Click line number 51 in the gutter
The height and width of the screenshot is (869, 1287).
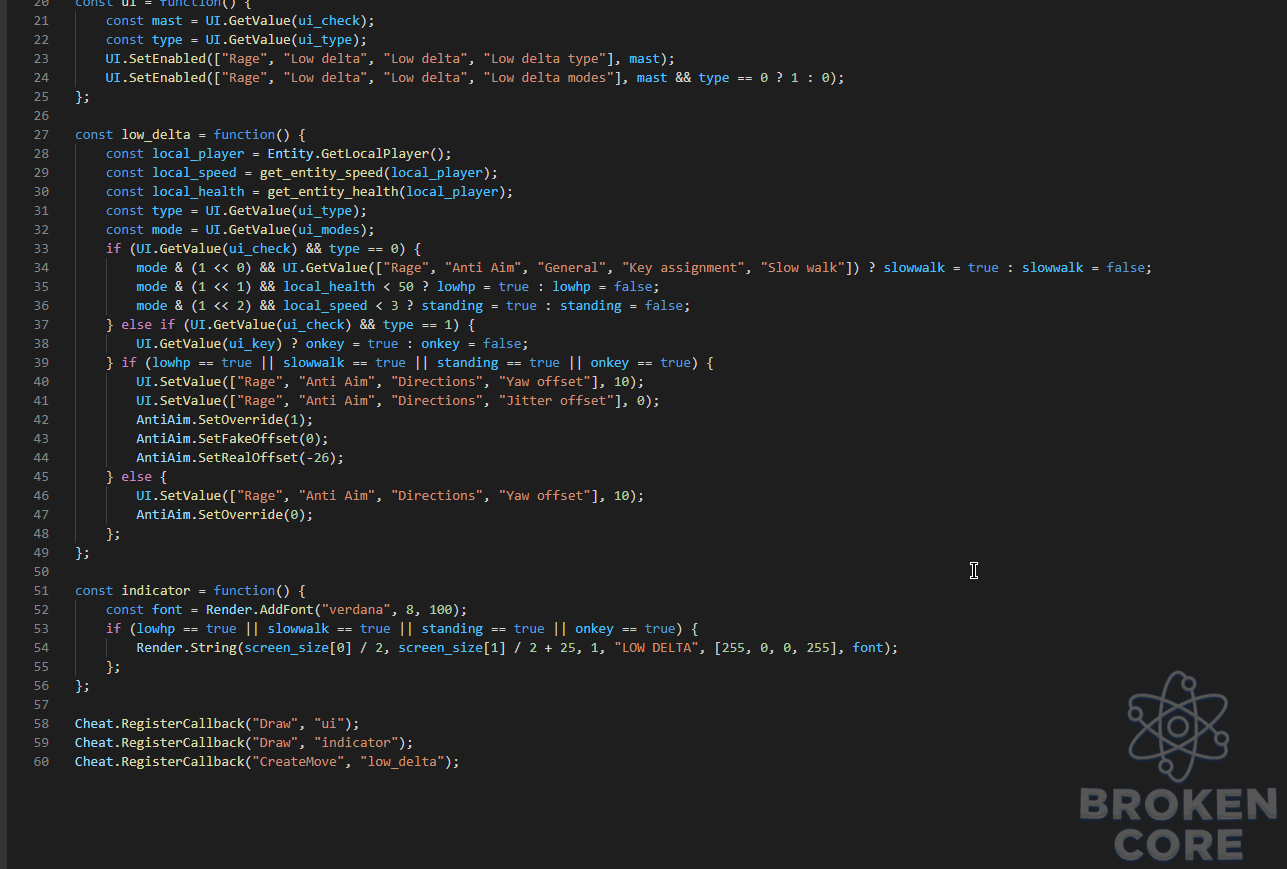coord(41,591)
